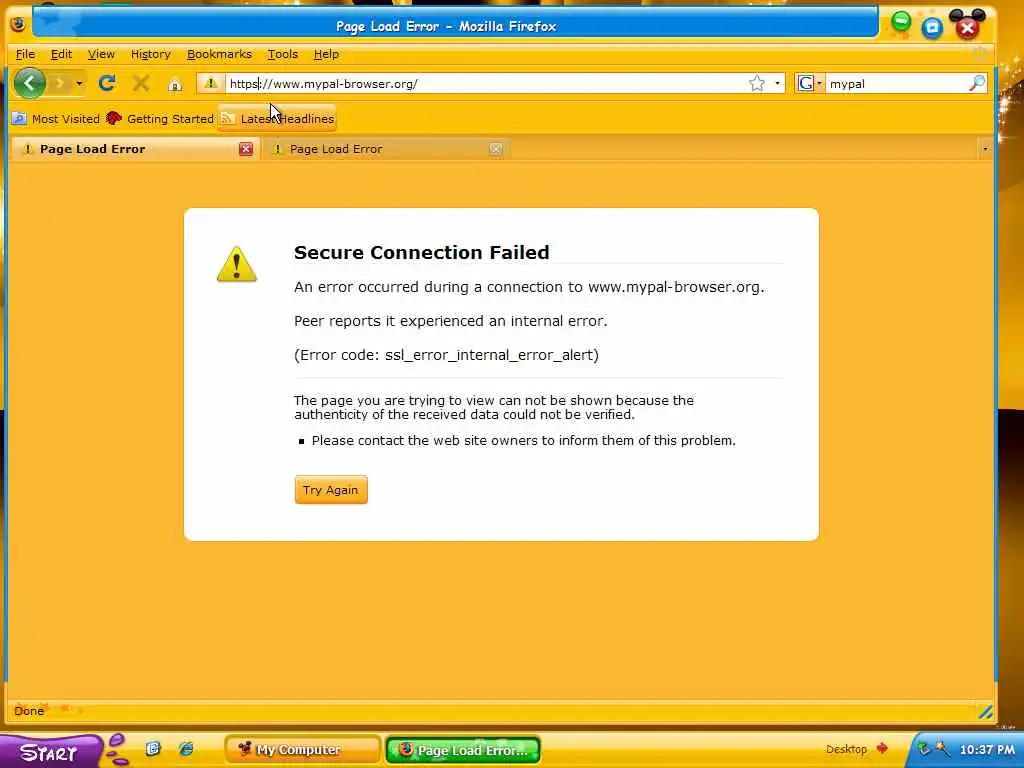The image size is (1024, 768).
Task: Open the address bar history dropdown
Action: click(x=777, y=84)
